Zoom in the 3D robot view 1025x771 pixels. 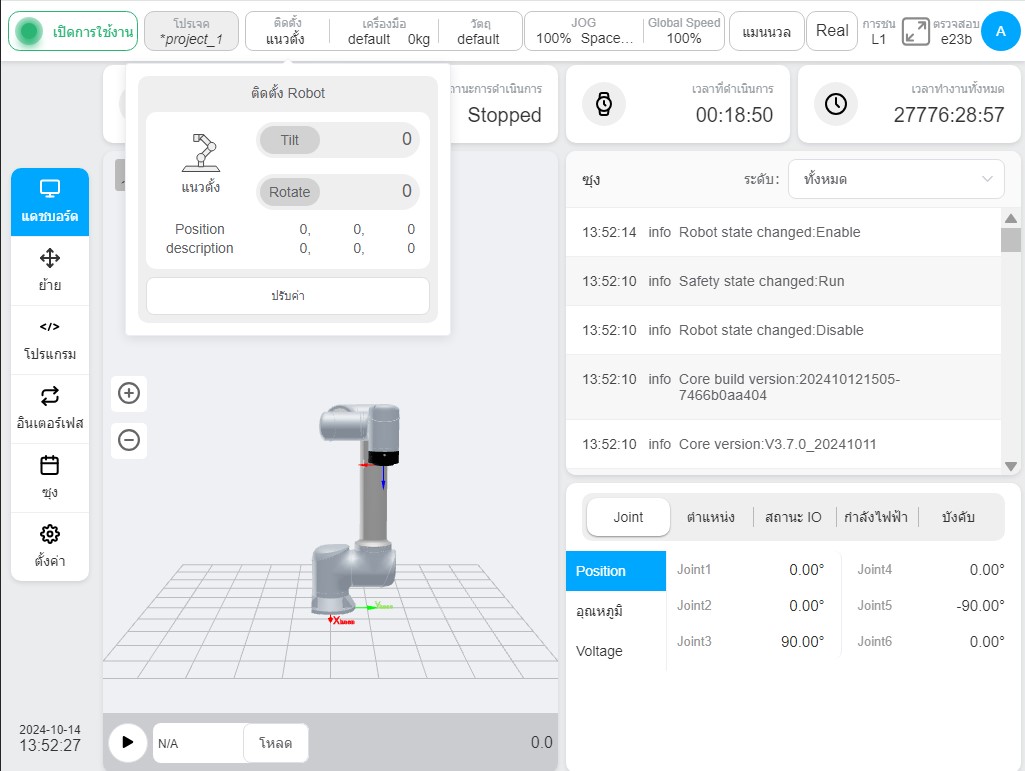click(x=129, y=393)
